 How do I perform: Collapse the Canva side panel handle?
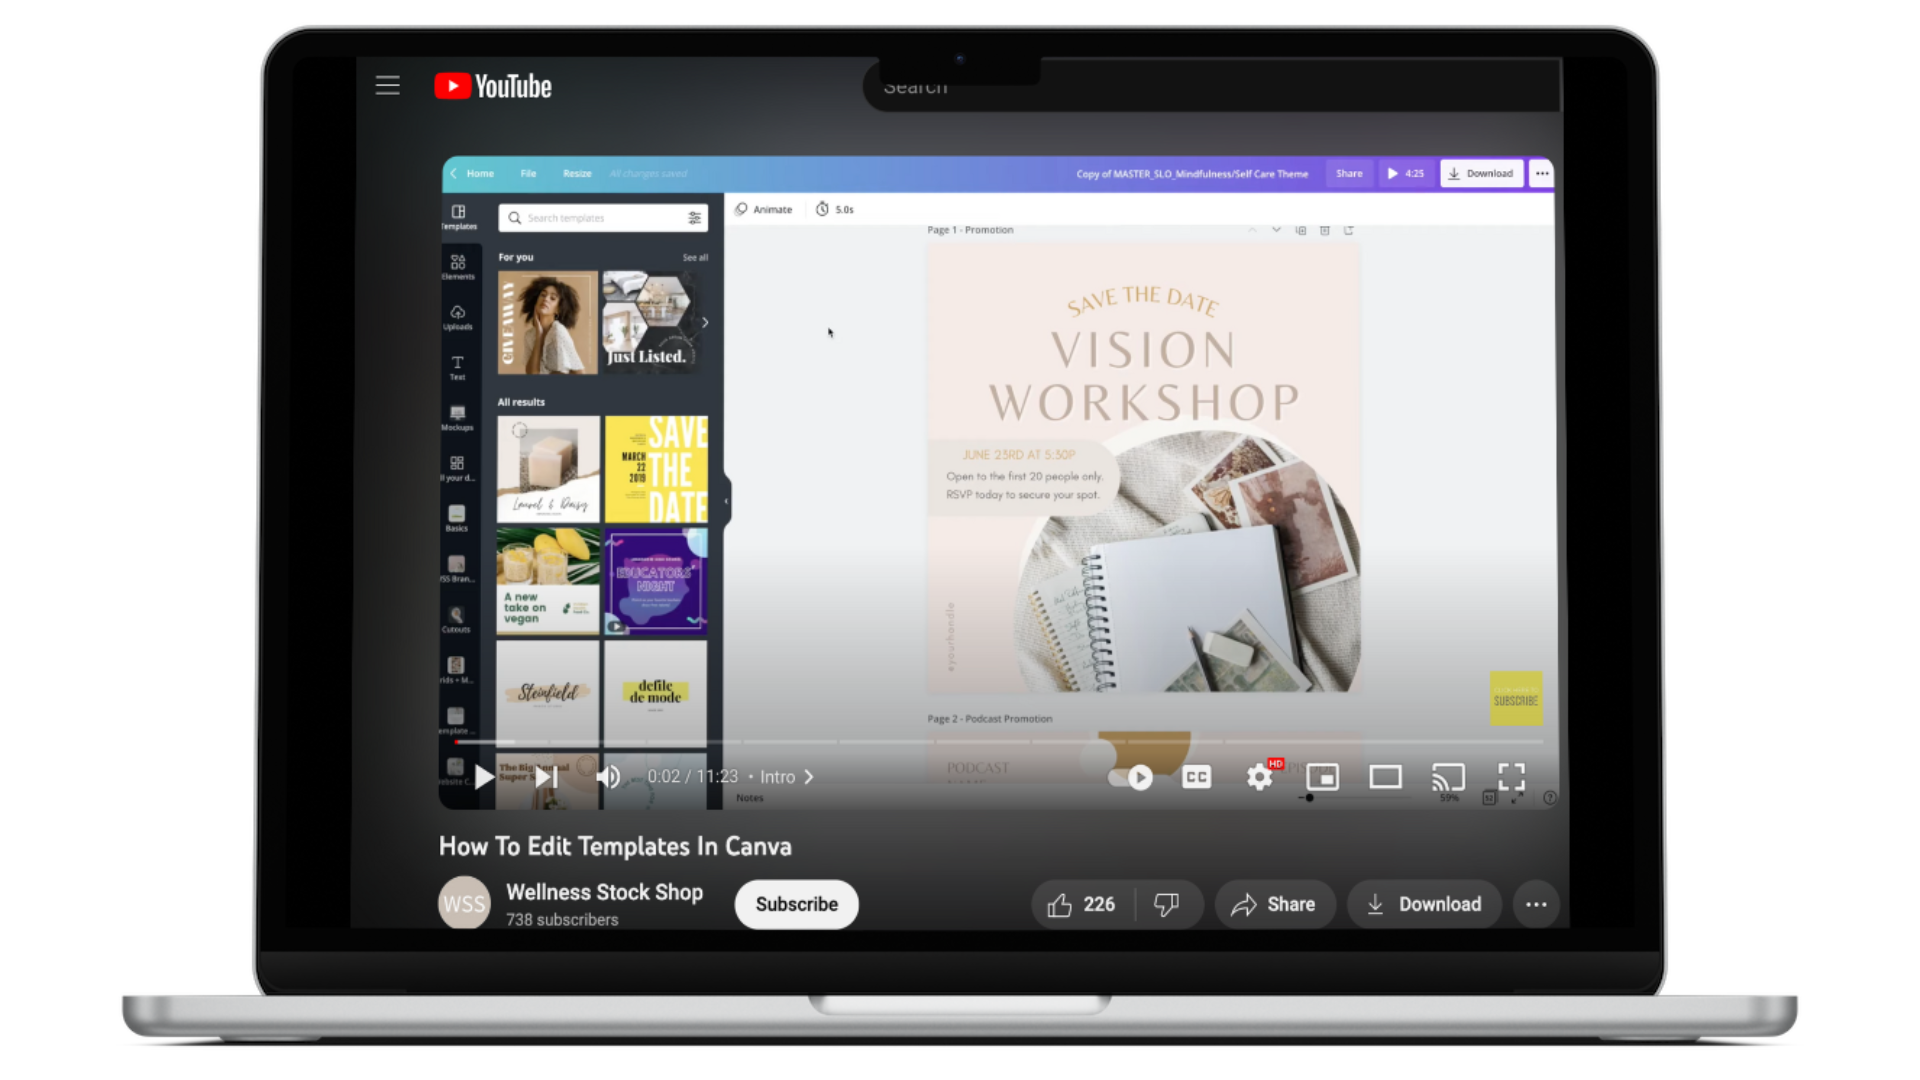tap(726, 501)
